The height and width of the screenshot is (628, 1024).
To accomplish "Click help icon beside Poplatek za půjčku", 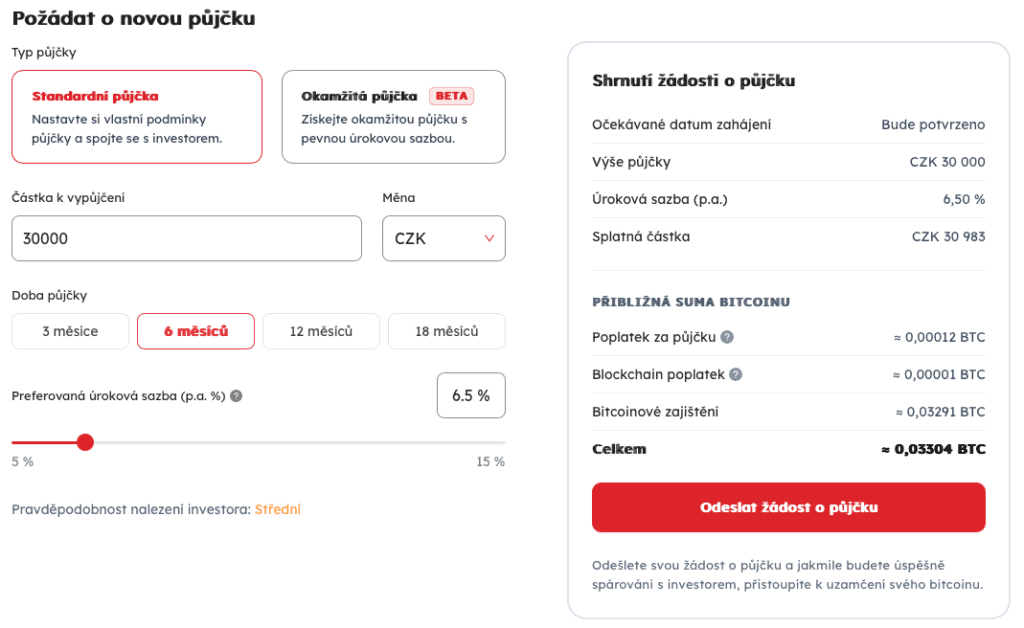I will pos(727,337).
